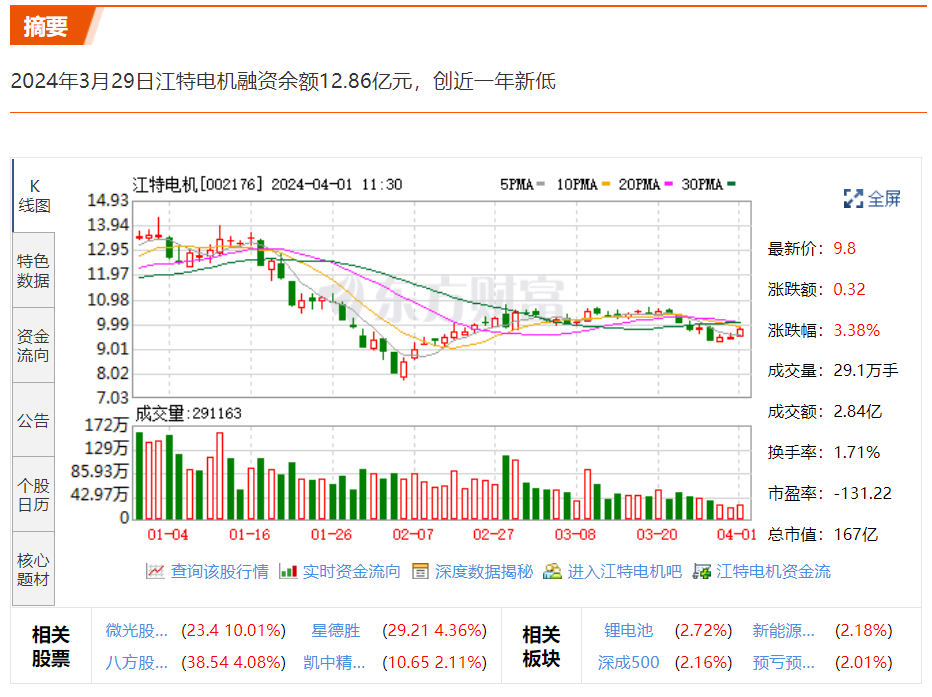Click the 14.93 price axis label
The image size is (932, 697).
tap(108, 201)
